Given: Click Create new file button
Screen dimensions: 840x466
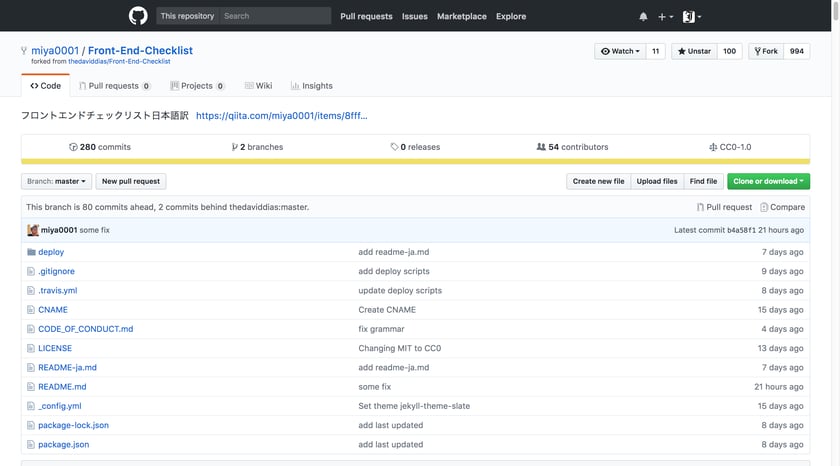Looking at the screenshot, I should [x=598, y=181].
